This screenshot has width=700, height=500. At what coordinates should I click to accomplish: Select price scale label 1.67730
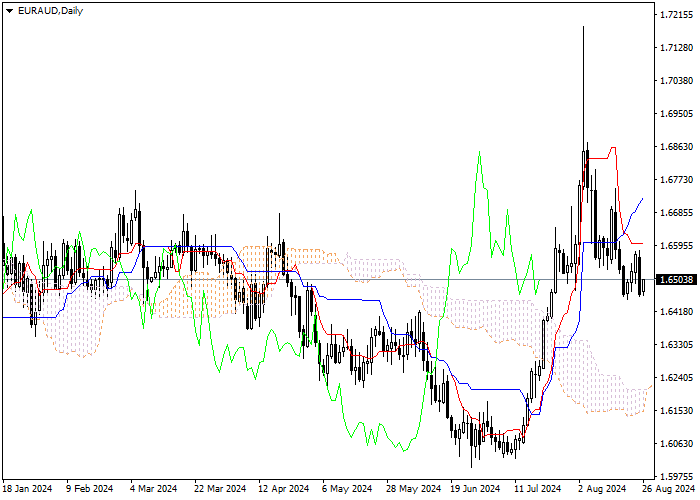click(677, 180)
